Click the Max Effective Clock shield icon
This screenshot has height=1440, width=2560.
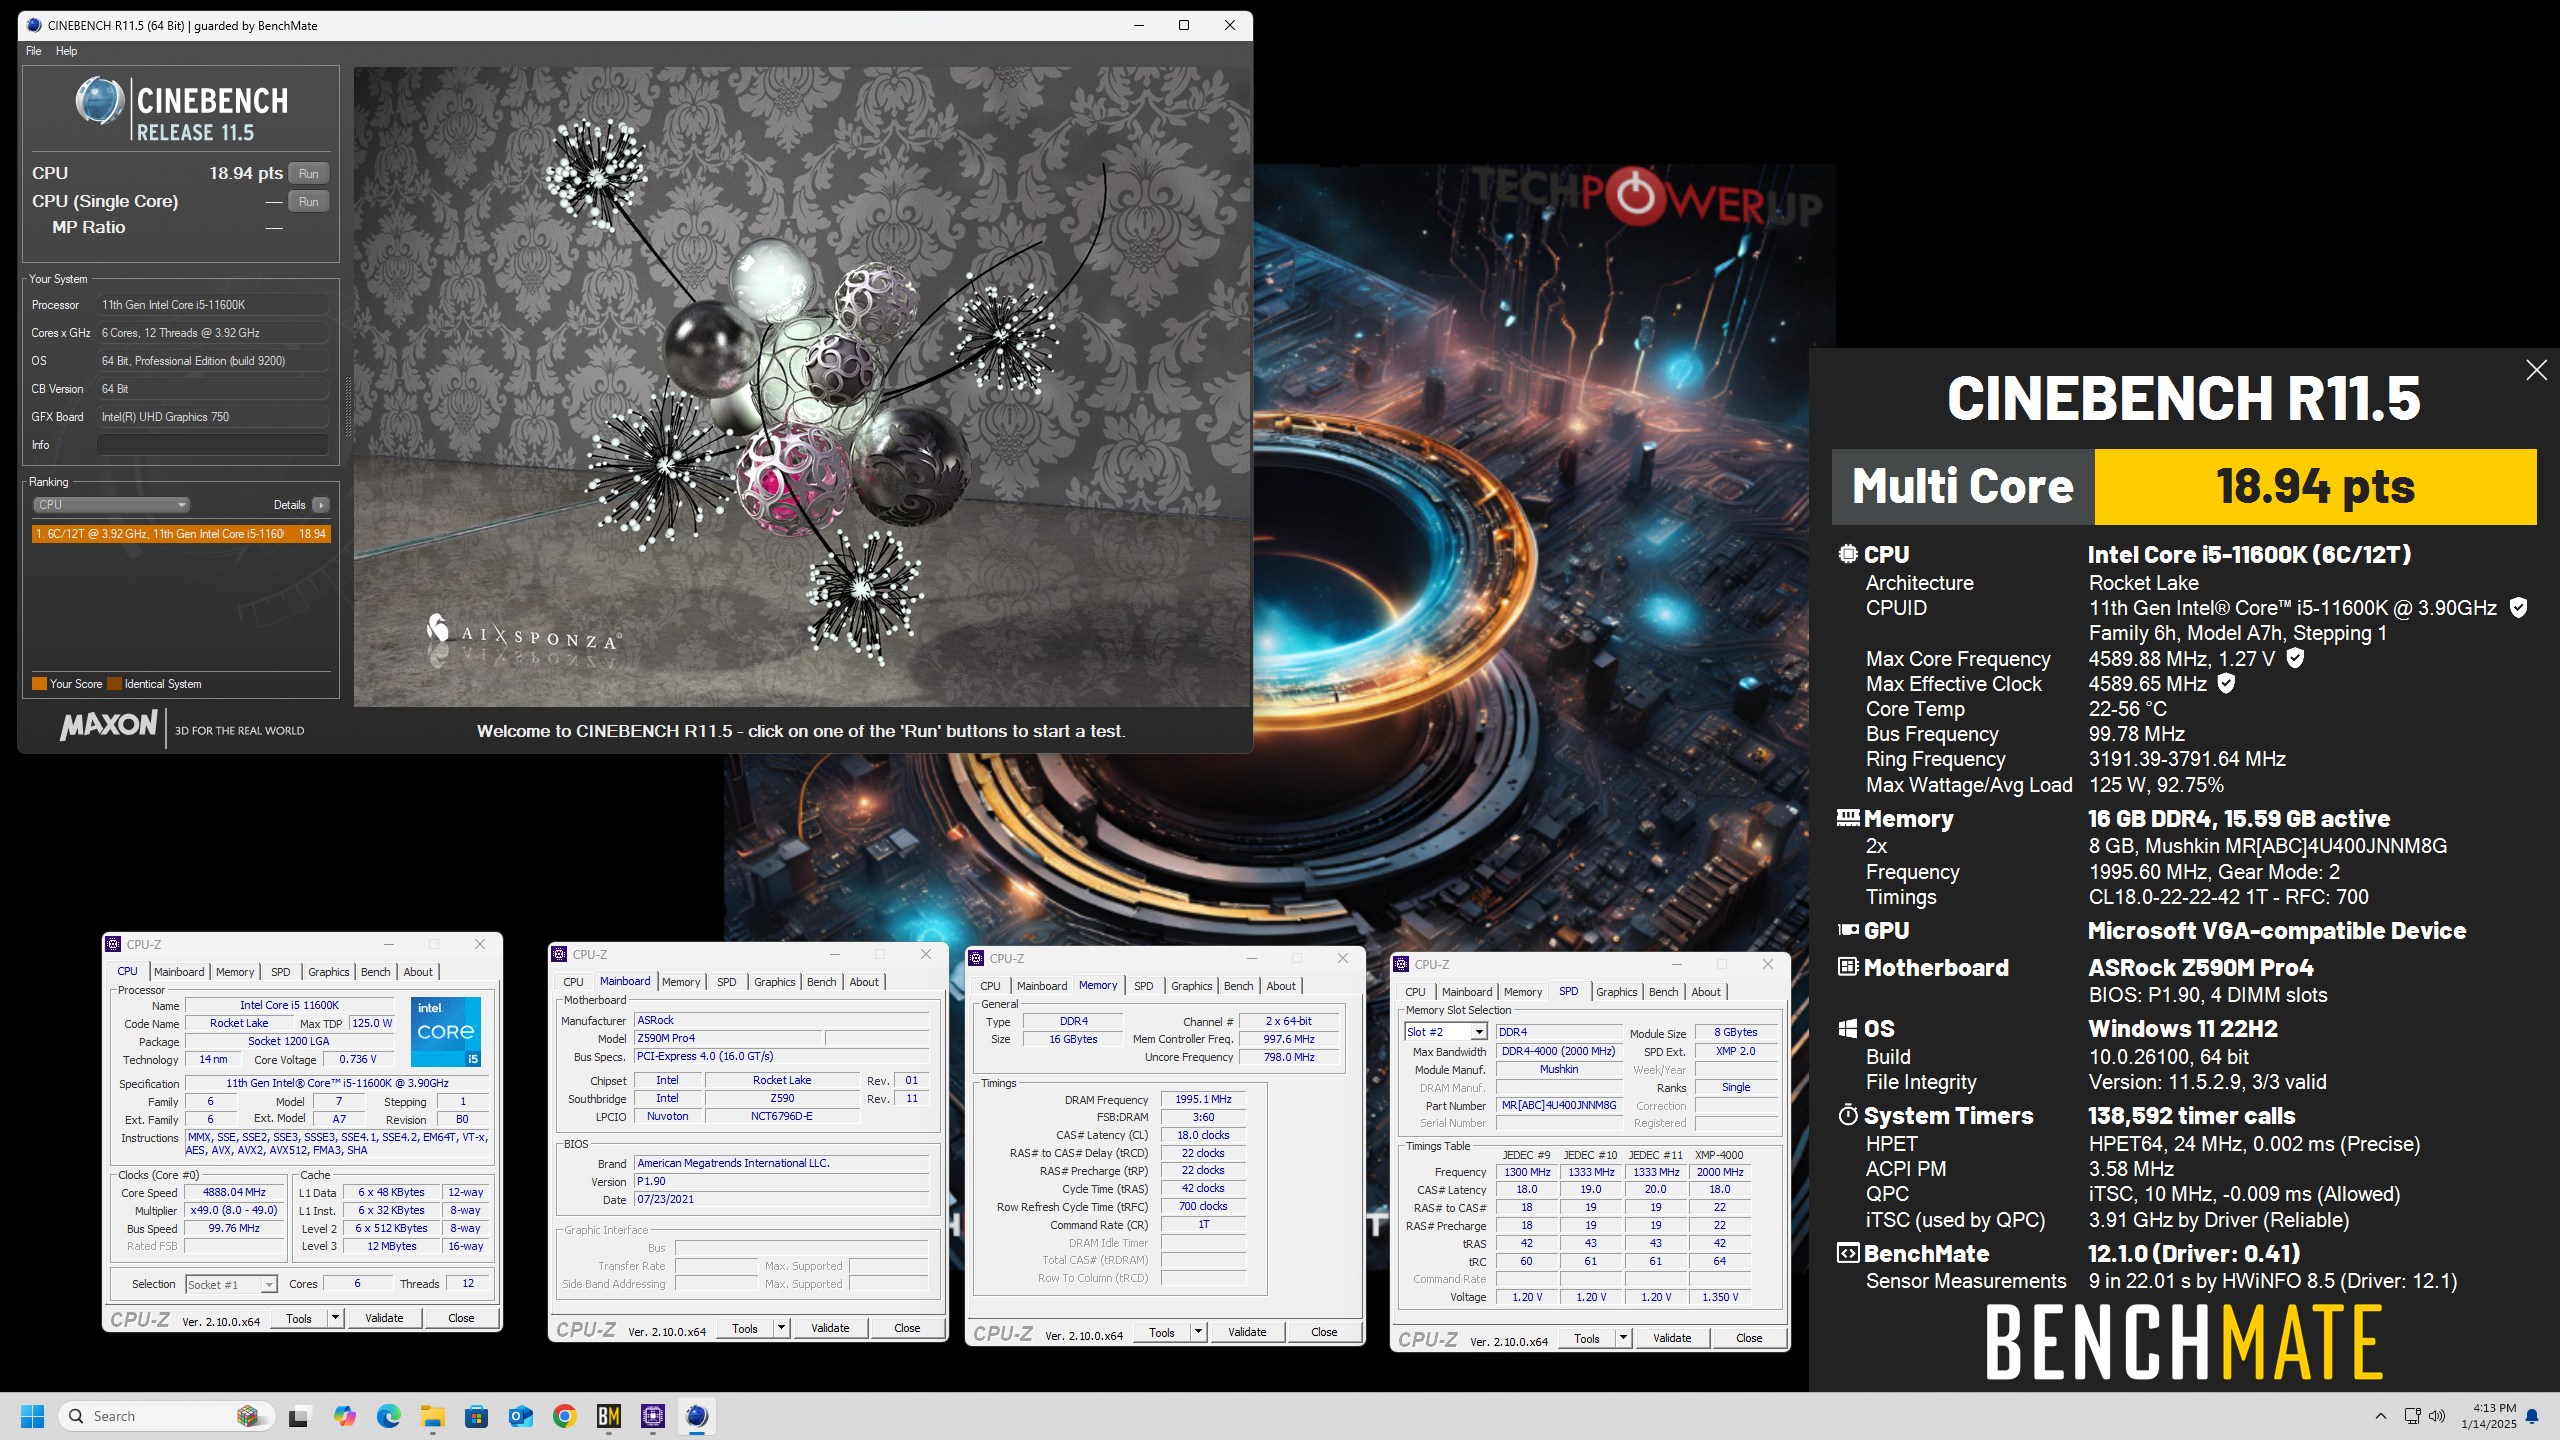2226,683
